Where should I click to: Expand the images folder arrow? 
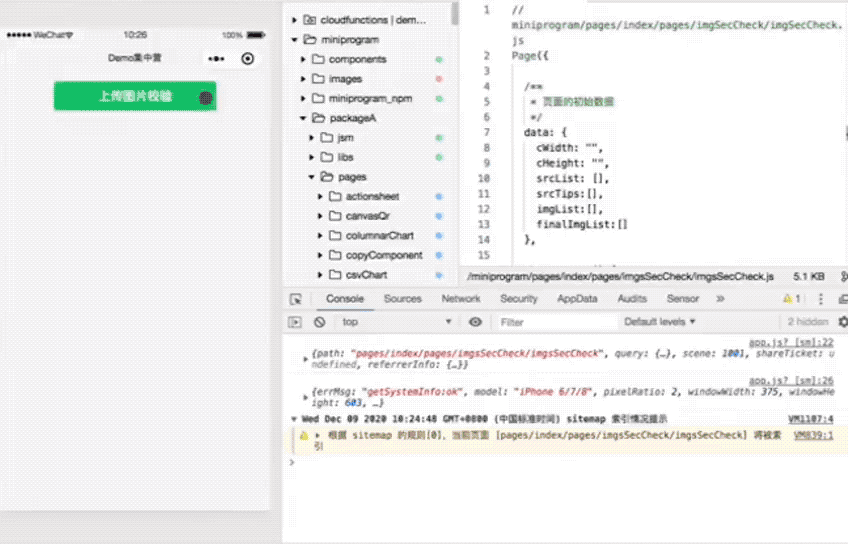[x=303, y=79]
